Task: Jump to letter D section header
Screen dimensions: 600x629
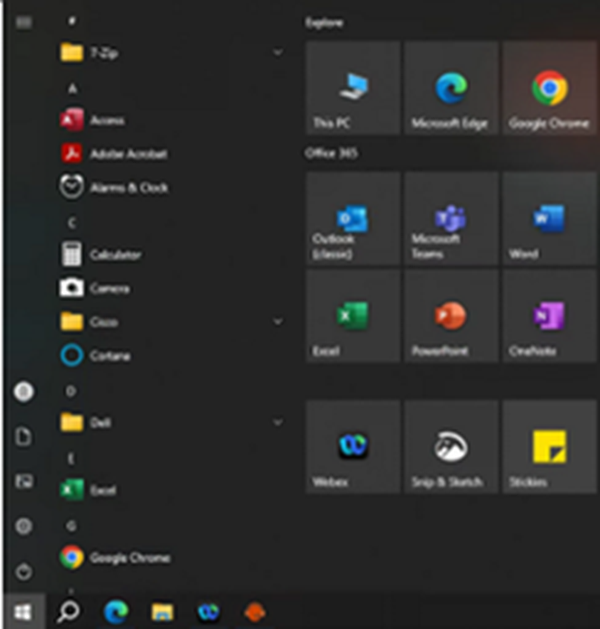Action: pyautogui.click(x=71, y=391)
